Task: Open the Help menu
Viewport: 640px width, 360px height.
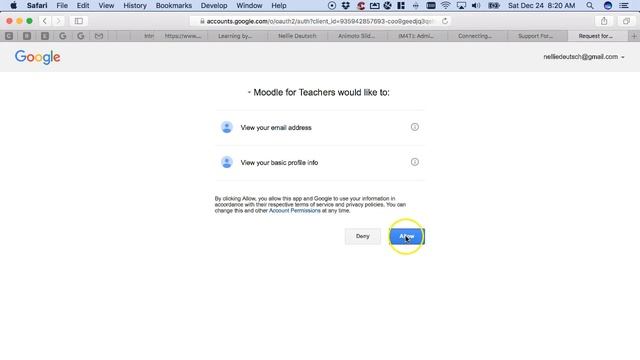Action: pyautogui.click(x=279, y=5)
